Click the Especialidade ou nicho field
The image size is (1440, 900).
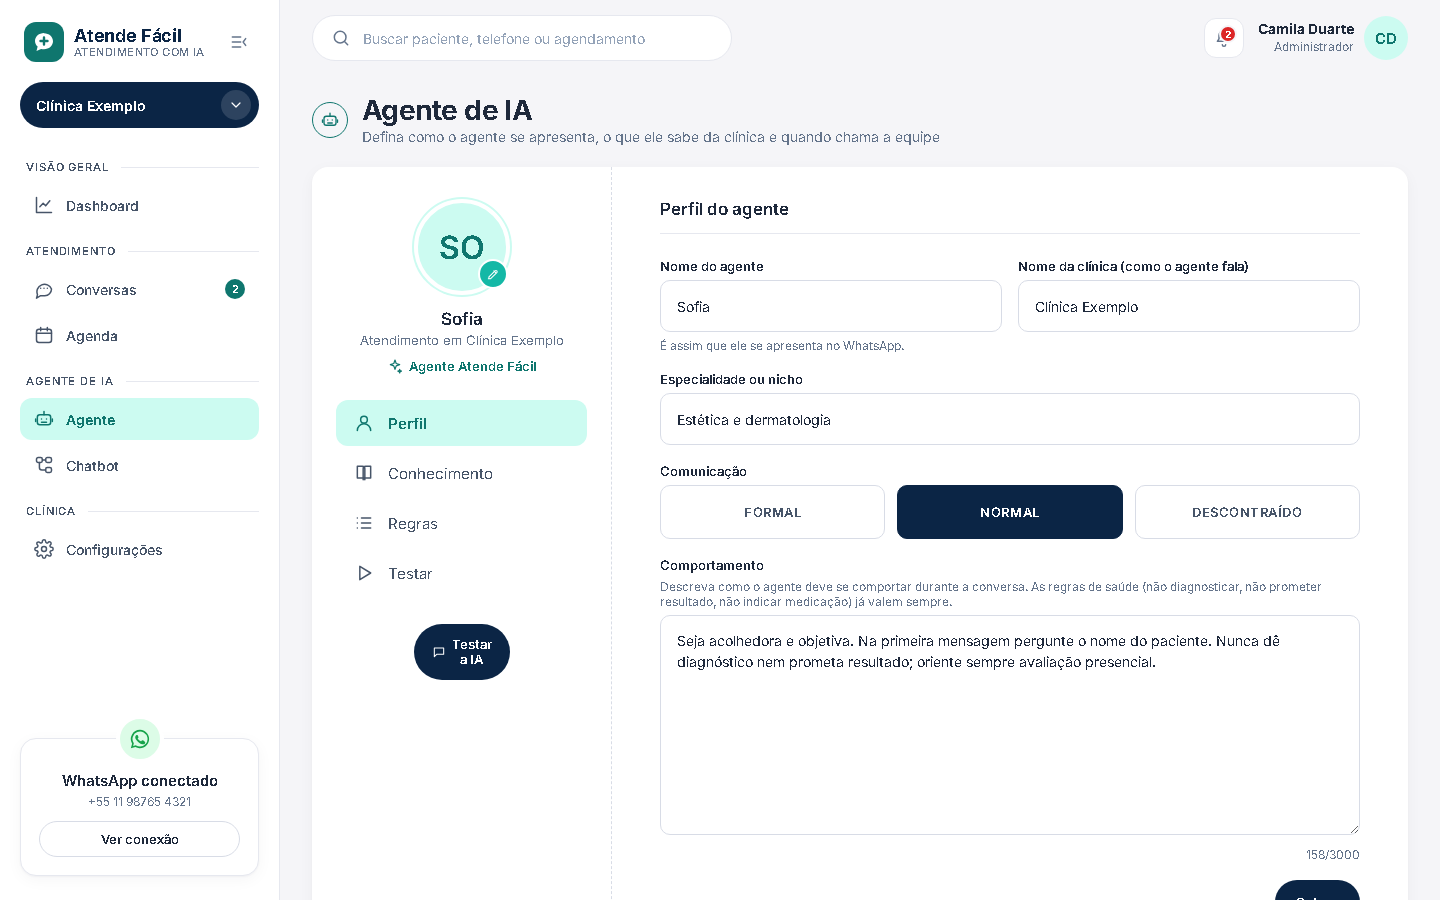point(1010,419)
